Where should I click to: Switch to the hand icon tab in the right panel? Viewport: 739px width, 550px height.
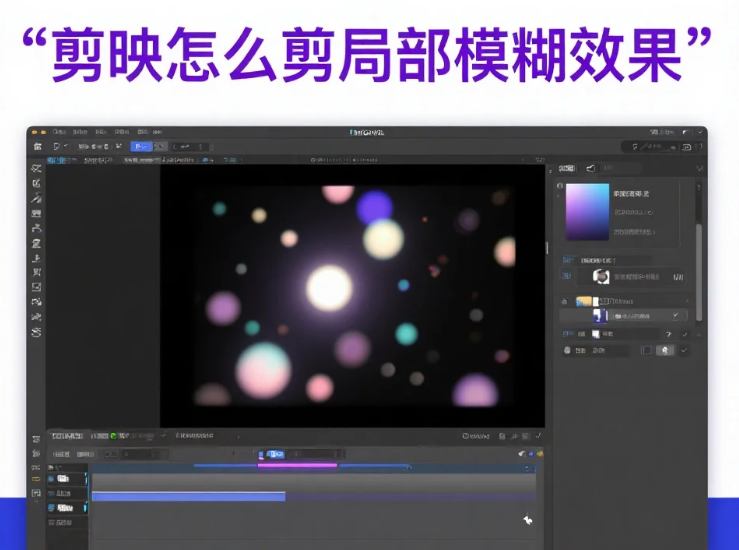click(x=591, y=168)
